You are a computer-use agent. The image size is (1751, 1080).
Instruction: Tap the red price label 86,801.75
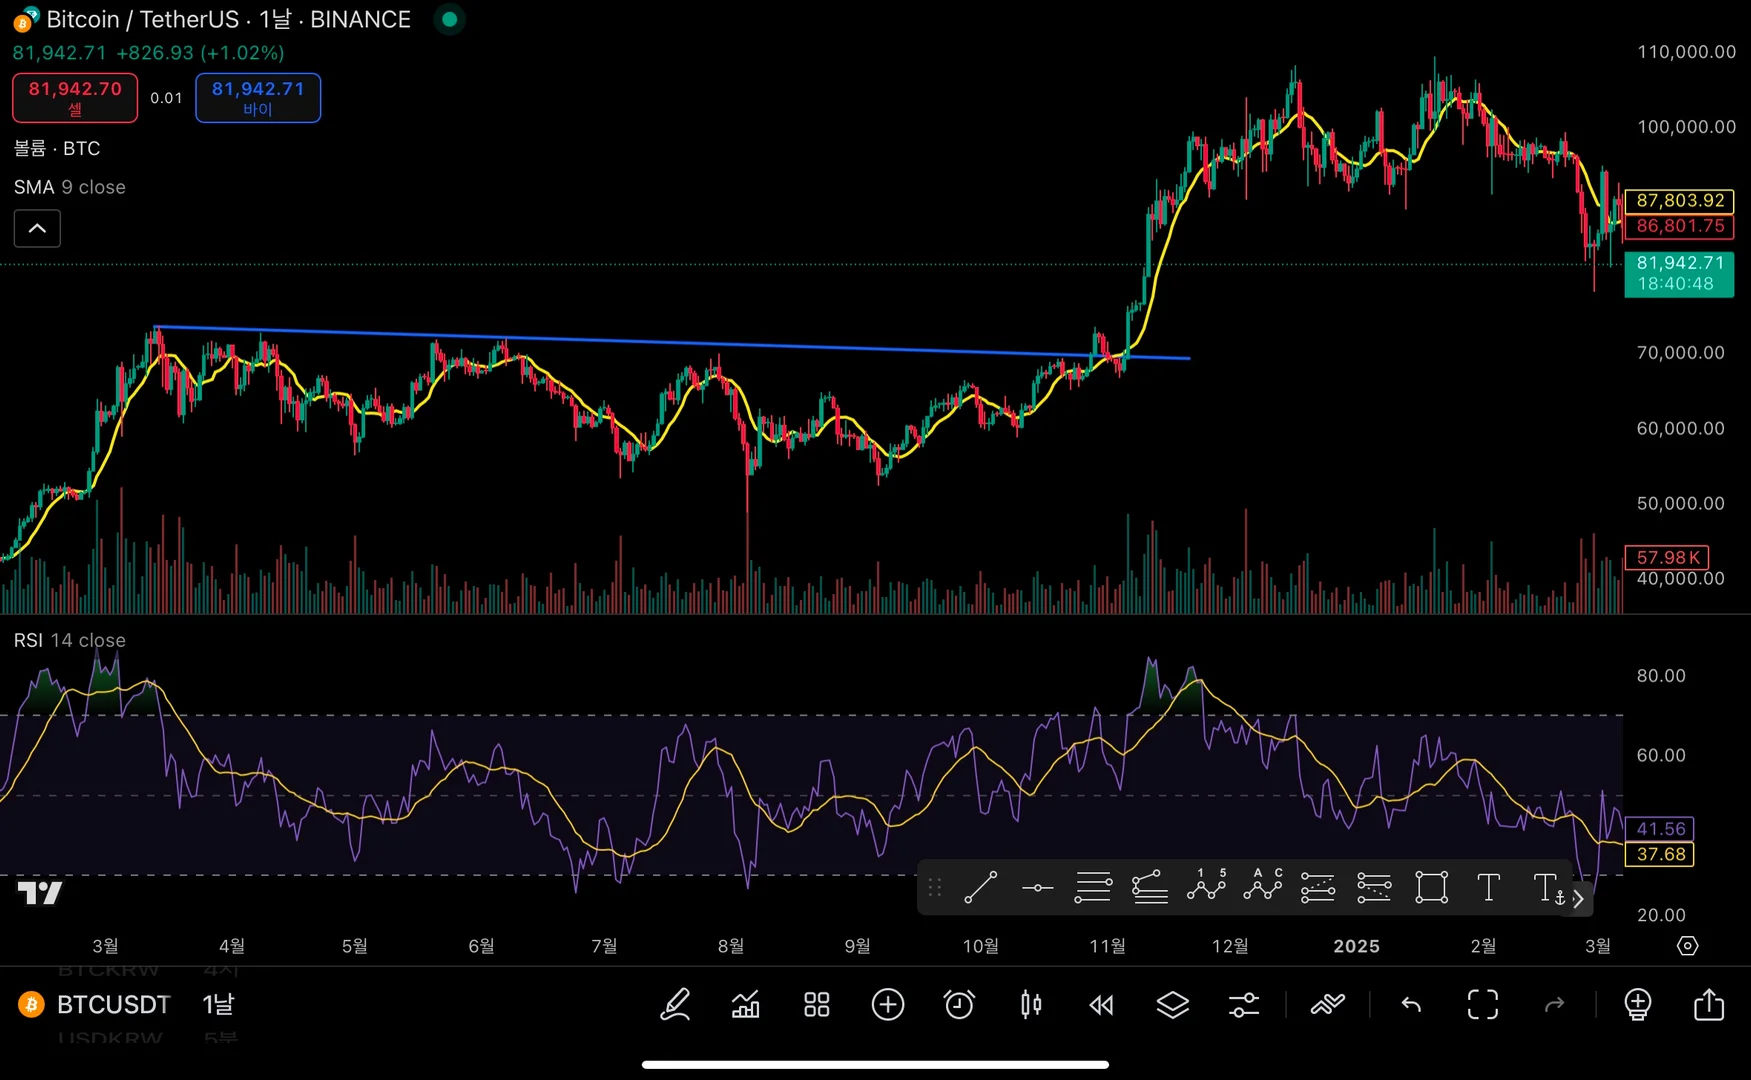point(1679,226)
